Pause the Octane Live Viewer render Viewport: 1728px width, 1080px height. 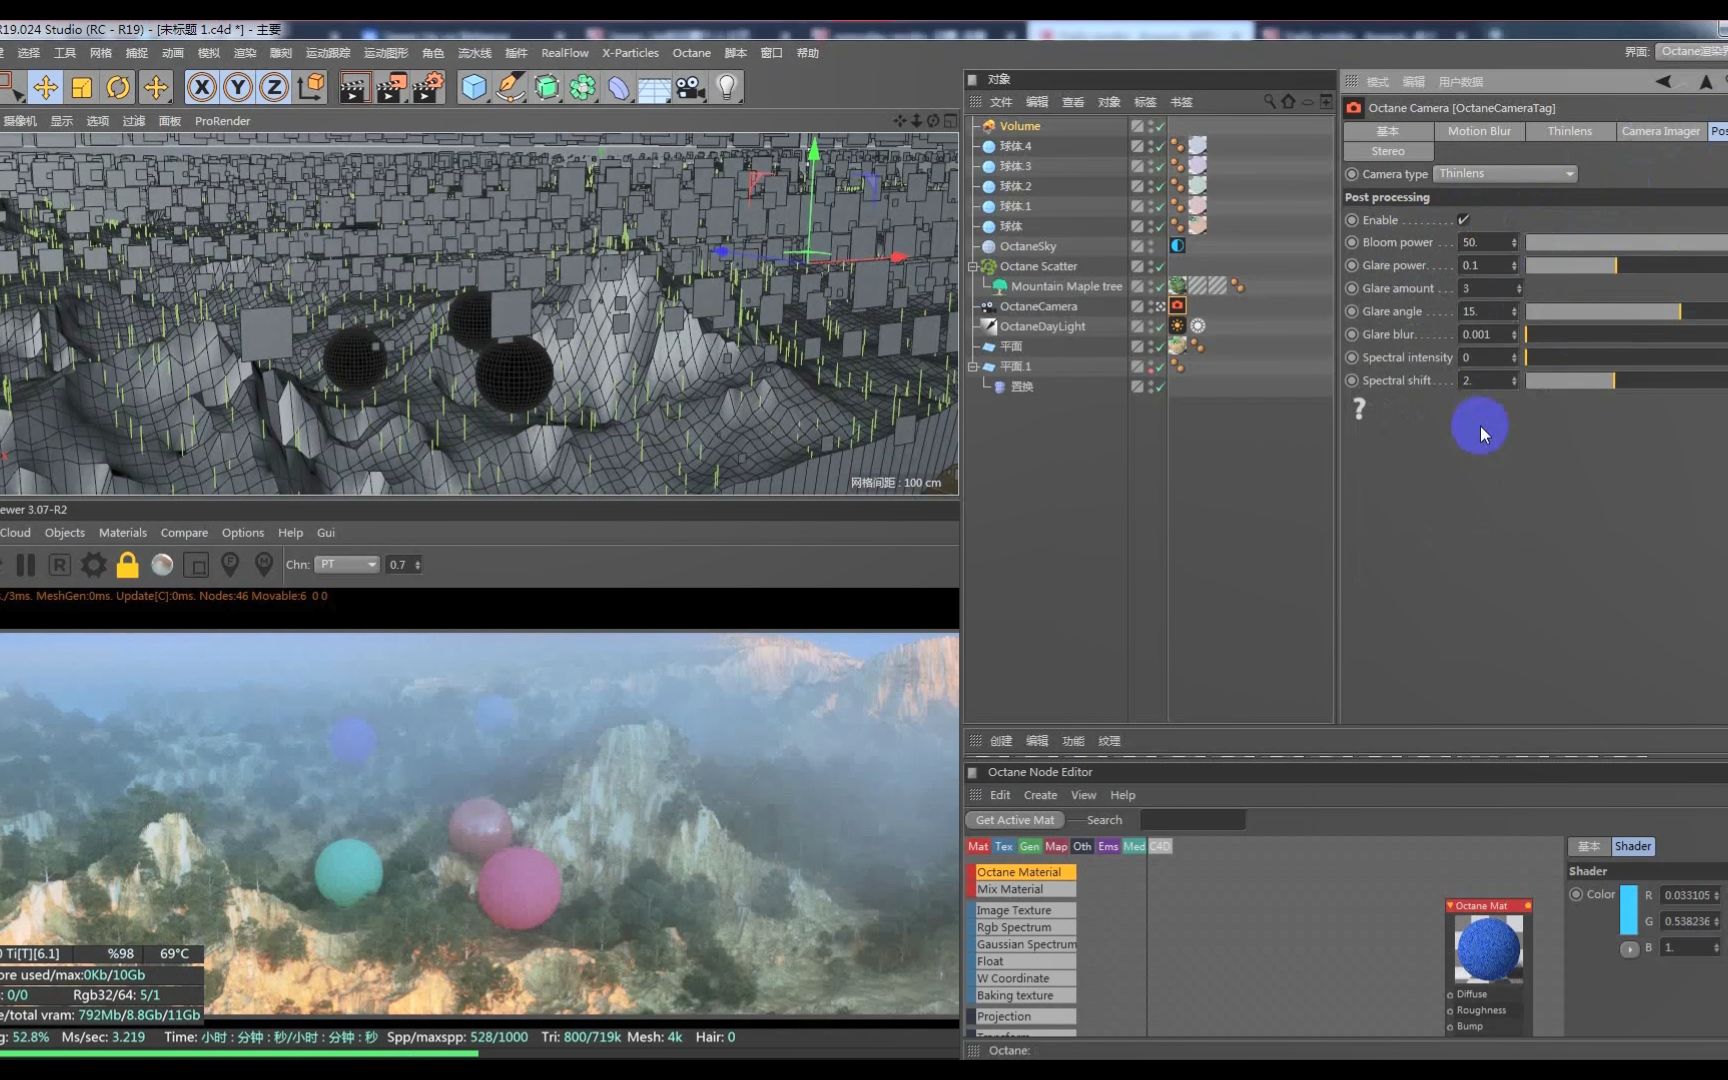pyautogui.click(x=26, y=565)
